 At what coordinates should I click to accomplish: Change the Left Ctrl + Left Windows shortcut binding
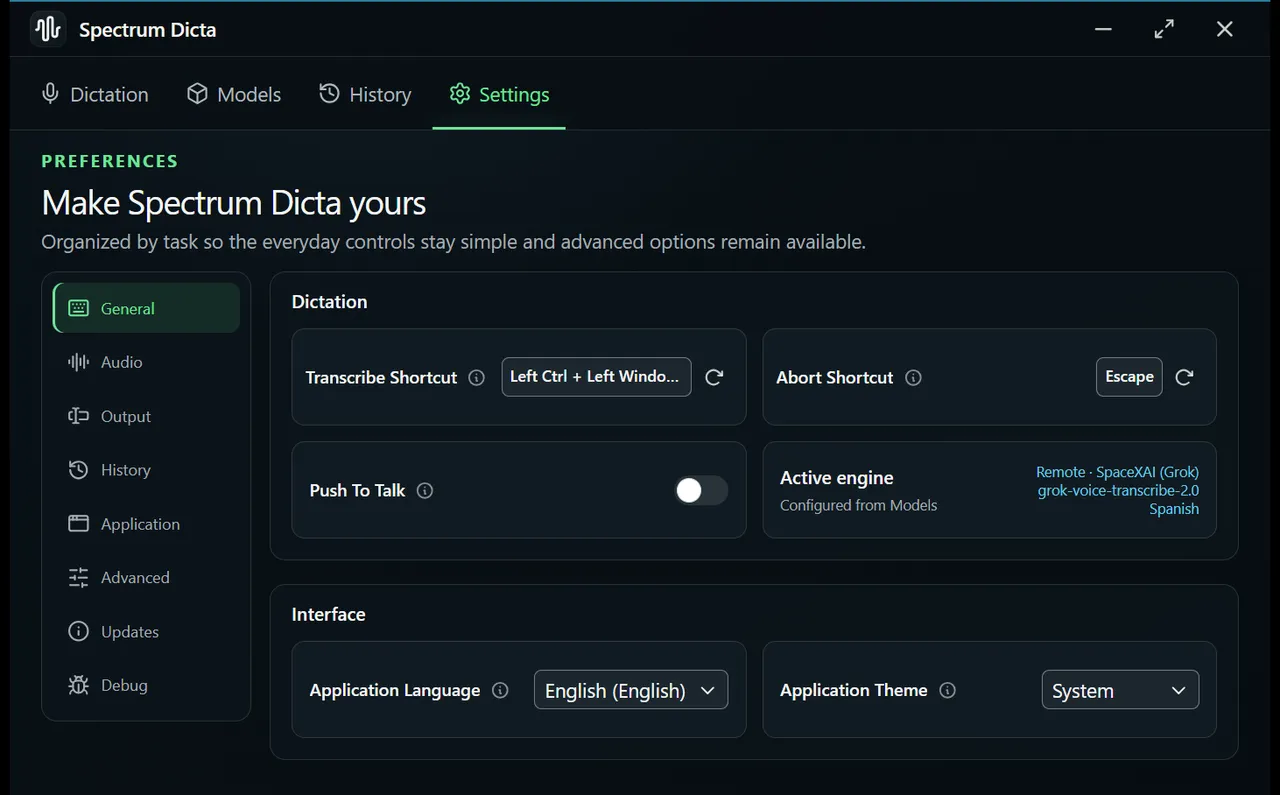tap(596, 377)
